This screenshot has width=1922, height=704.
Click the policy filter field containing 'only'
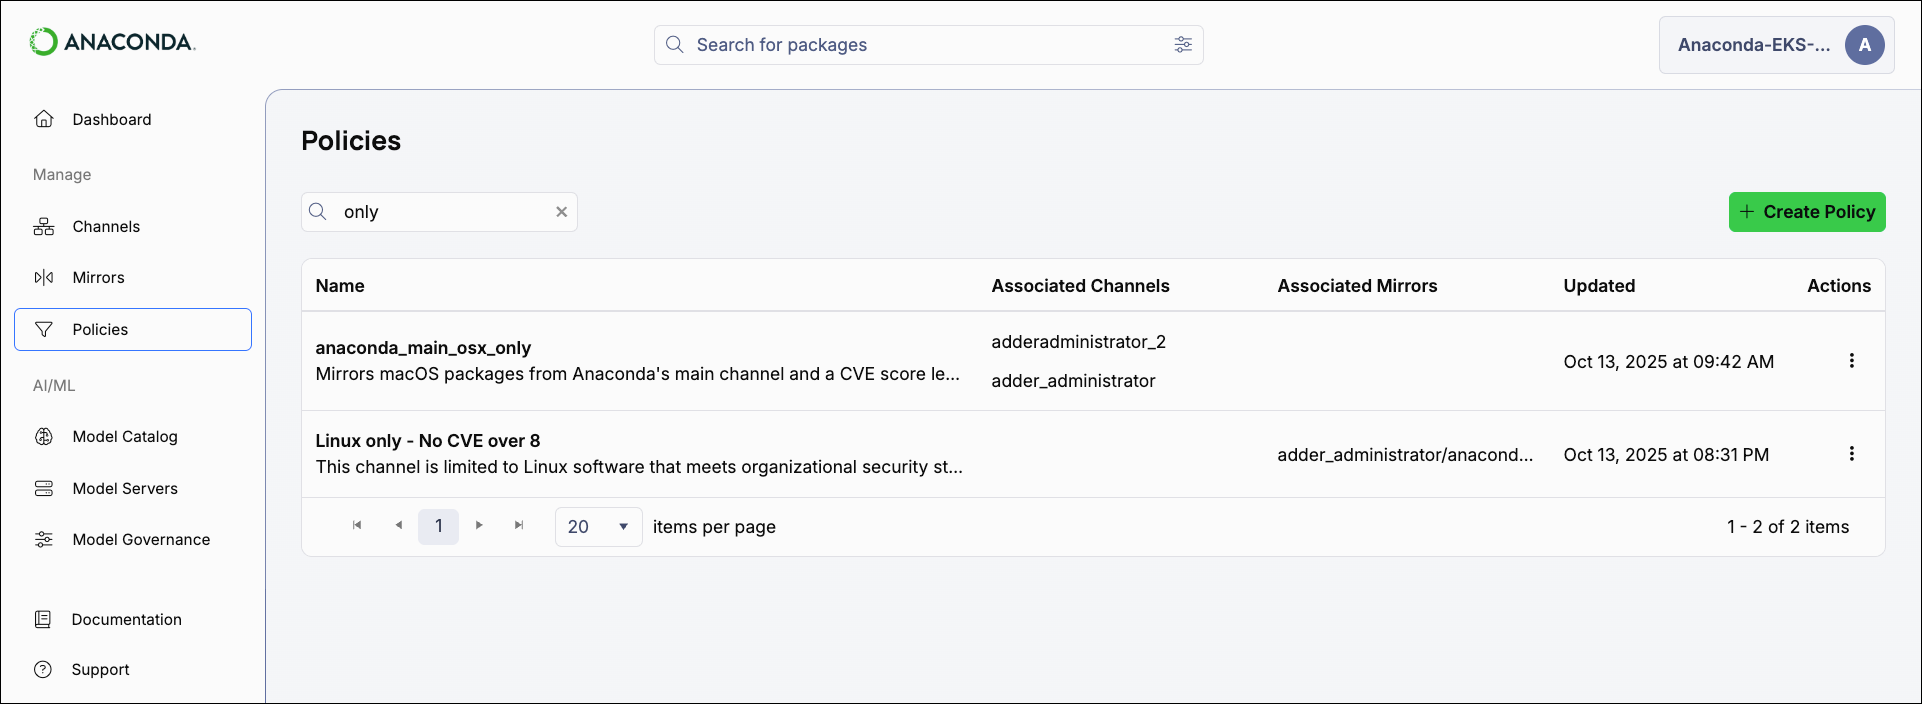[439, 212]
